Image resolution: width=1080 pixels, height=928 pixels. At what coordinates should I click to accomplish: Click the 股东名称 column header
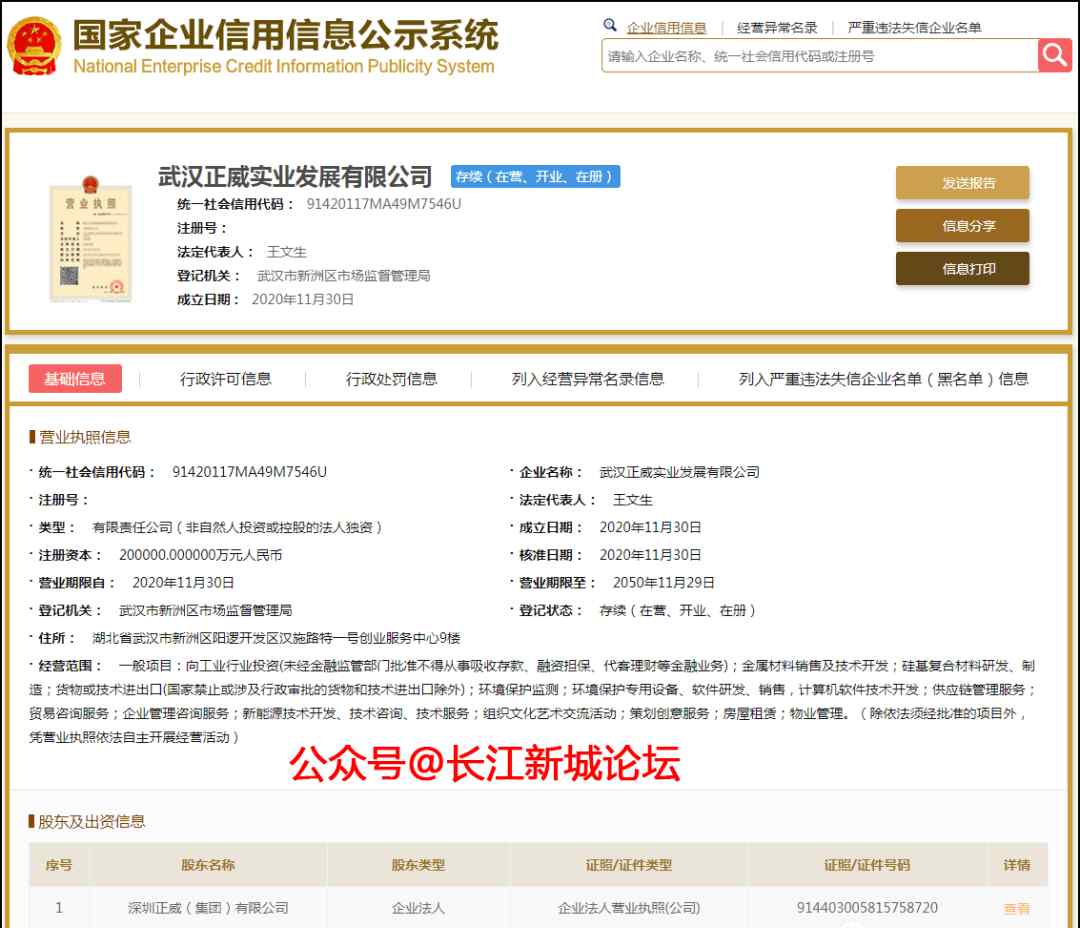point(208,865)
